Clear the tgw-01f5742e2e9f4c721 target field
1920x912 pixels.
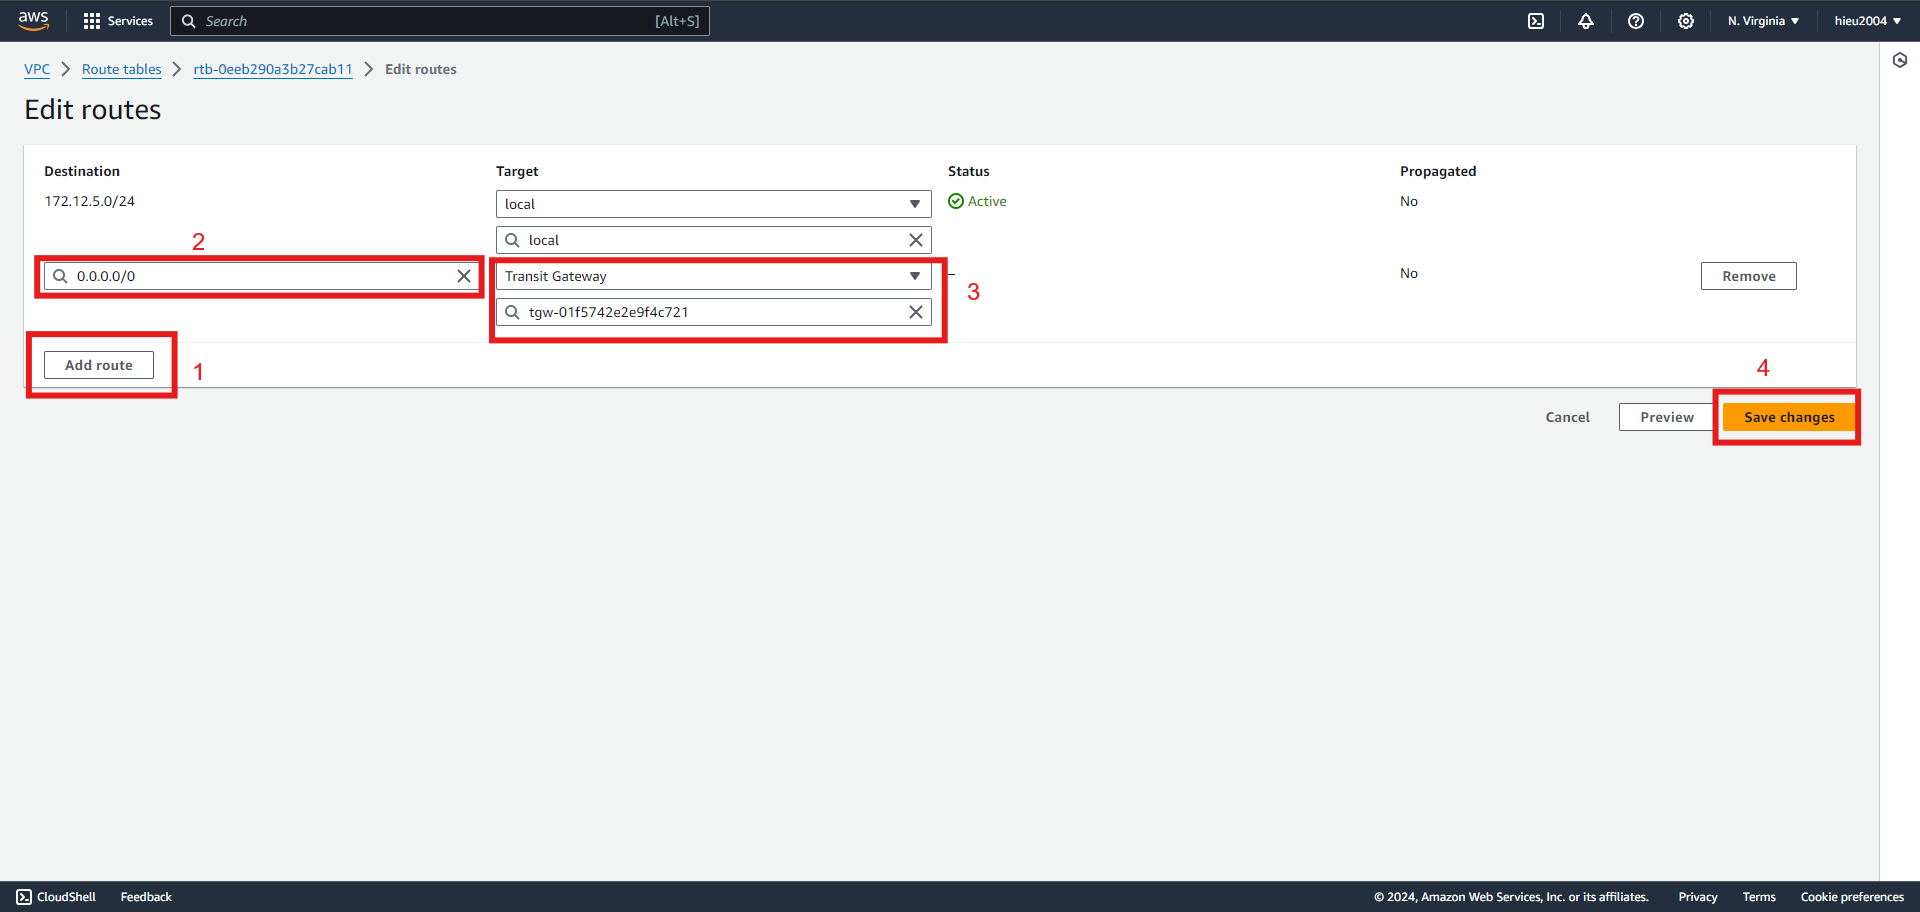[916, 312]
